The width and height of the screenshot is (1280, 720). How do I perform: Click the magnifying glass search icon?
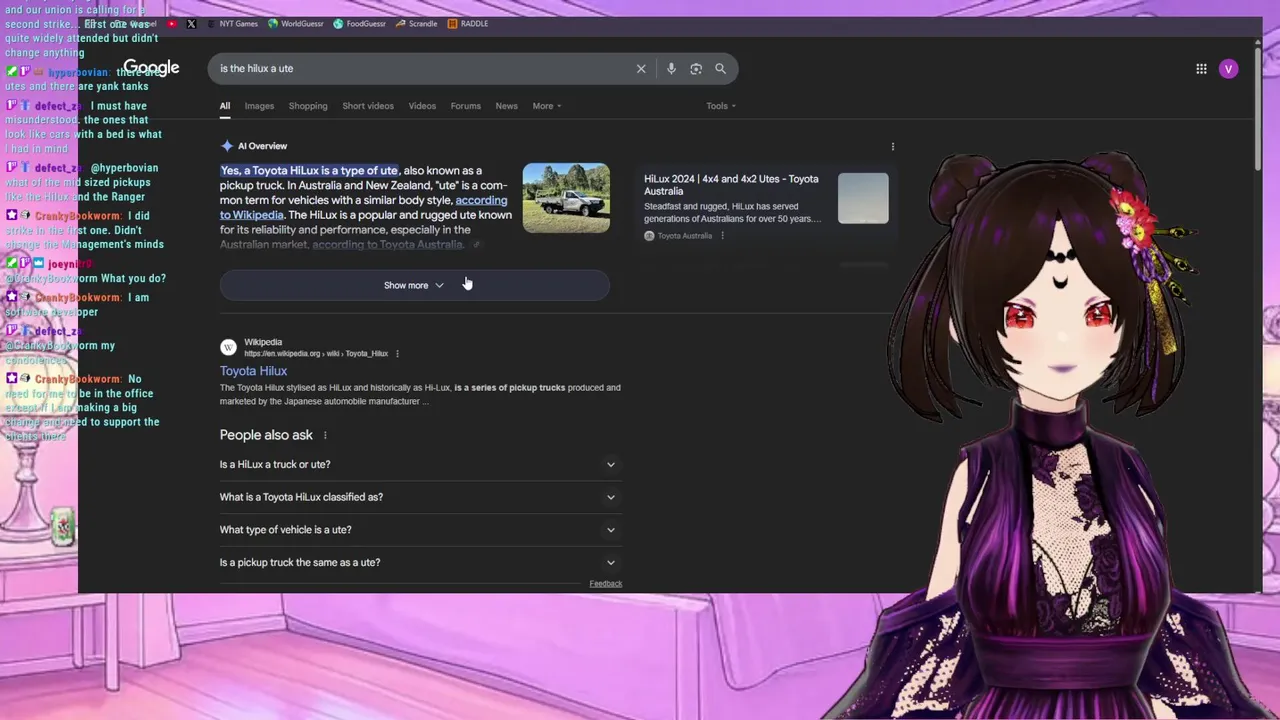coord(720,69)
